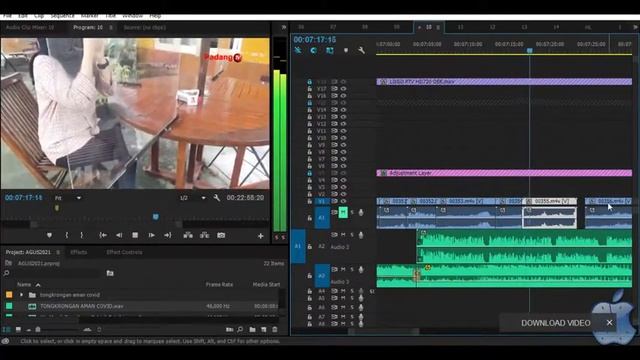Dismiss the DOWNLOAD VIDEO overlay with X
The width and height of the screenshot is (640, 360).
point(609,322)
